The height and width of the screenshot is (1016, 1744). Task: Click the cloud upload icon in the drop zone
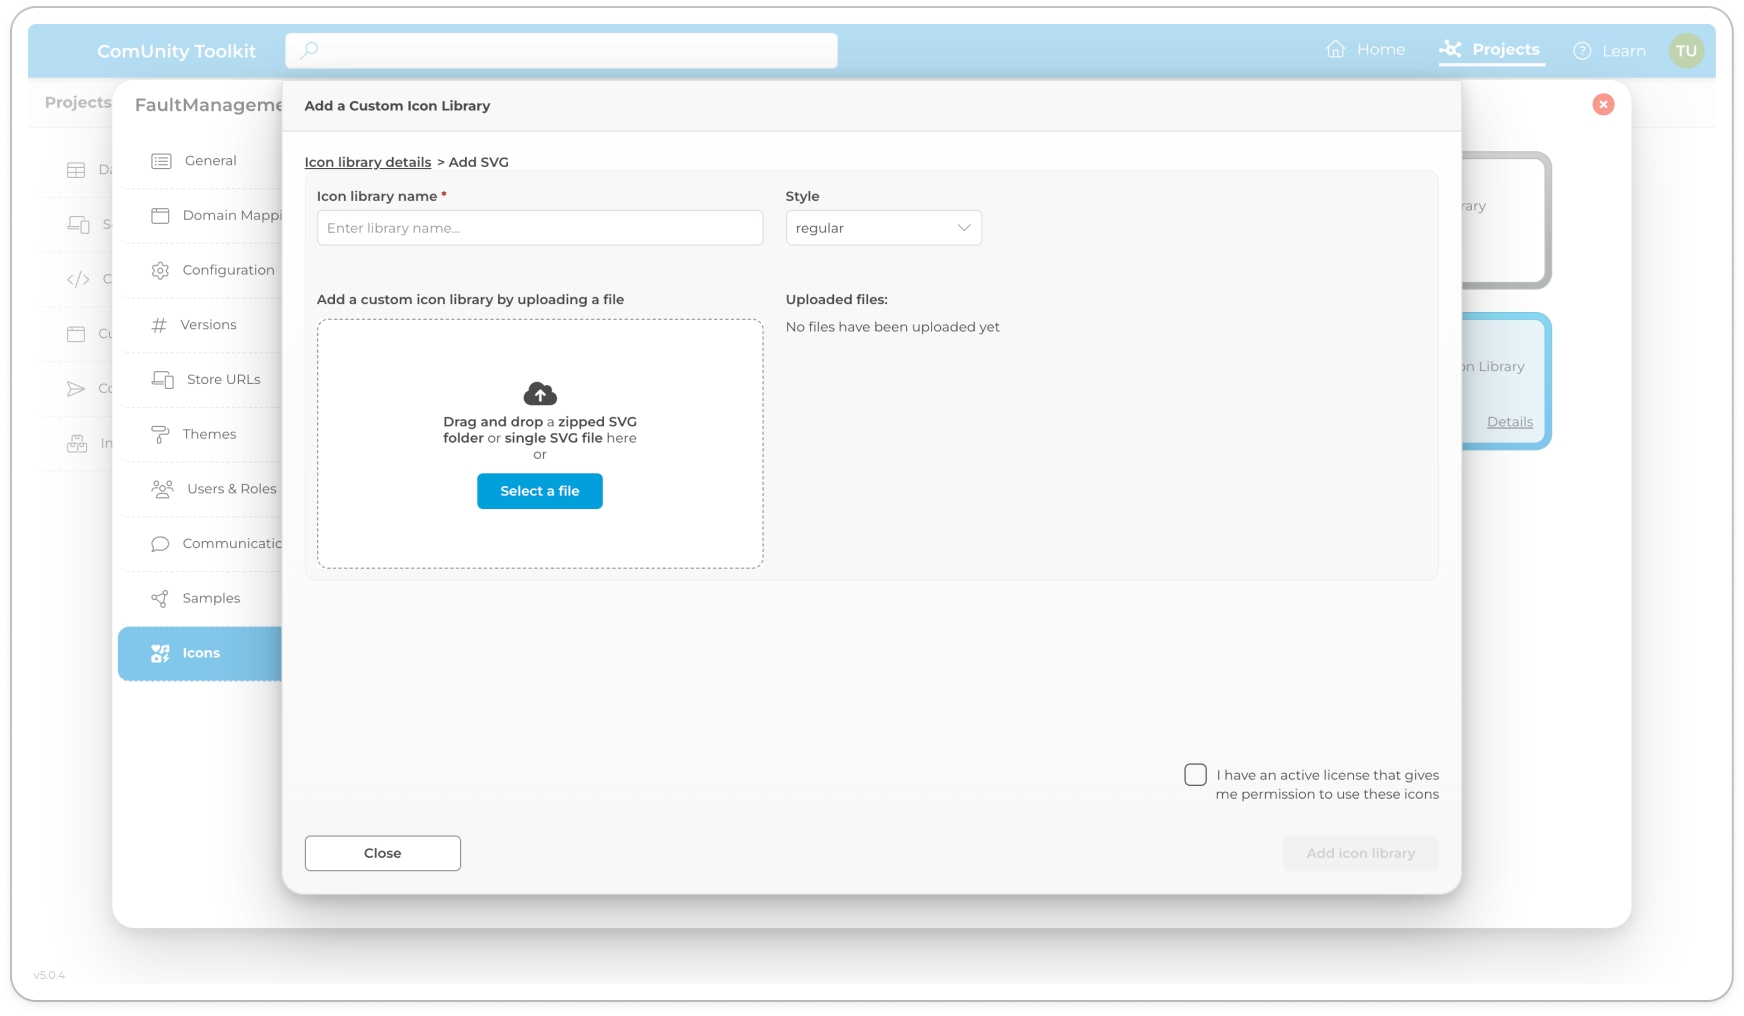click(x=540, y=394)
